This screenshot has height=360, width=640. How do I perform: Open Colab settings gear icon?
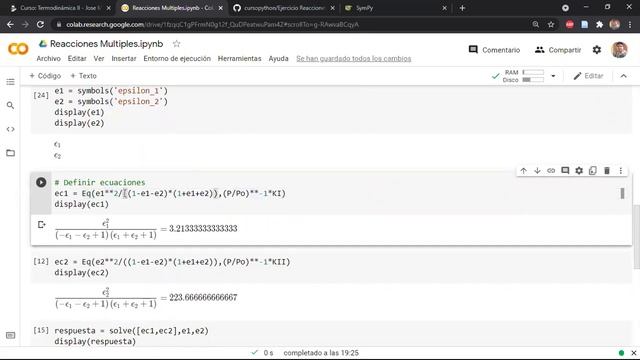point(597,50)
